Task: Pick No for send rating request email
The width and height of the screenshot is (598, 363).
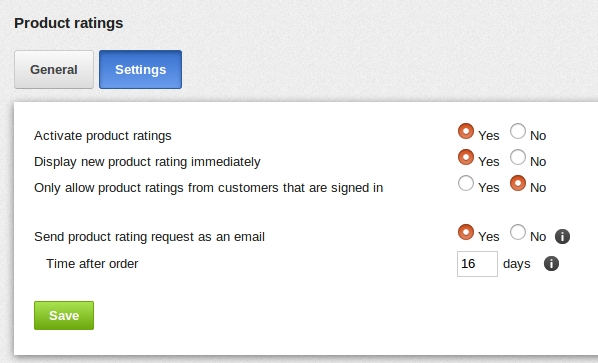Action: 518,232
